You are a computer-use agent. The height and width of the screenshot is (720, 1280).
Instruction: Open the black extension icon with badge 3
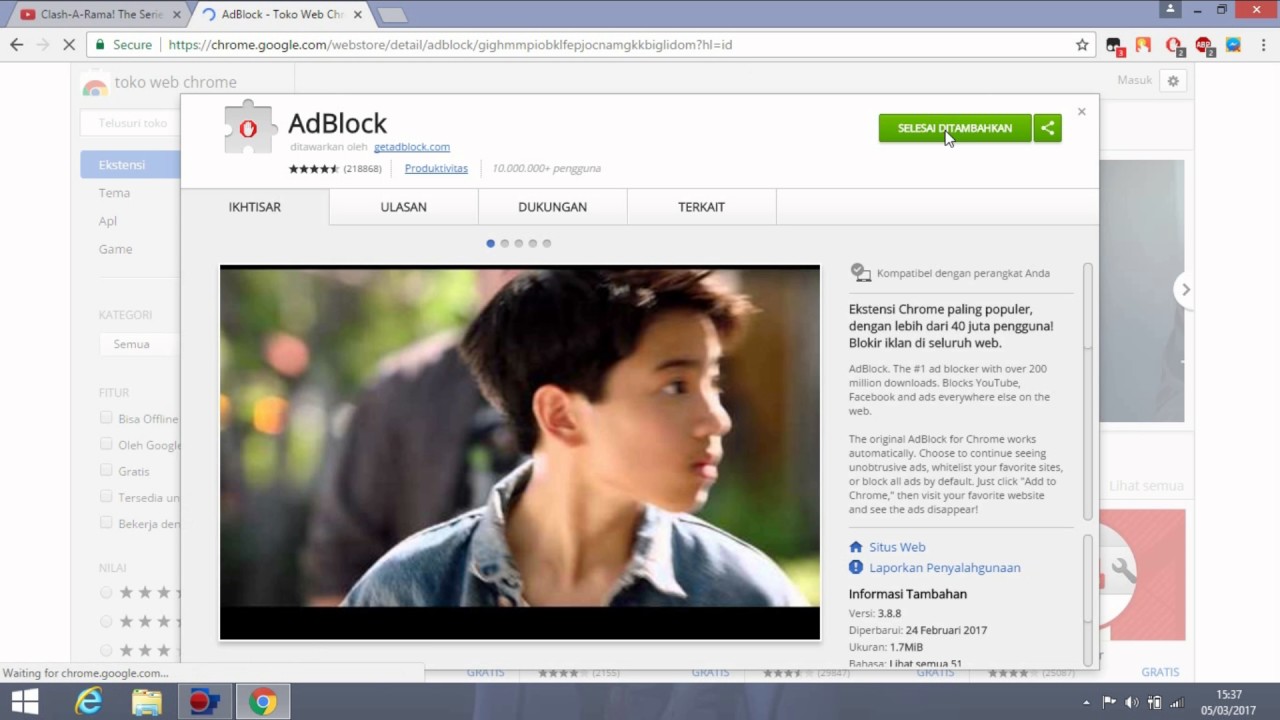1114,45
